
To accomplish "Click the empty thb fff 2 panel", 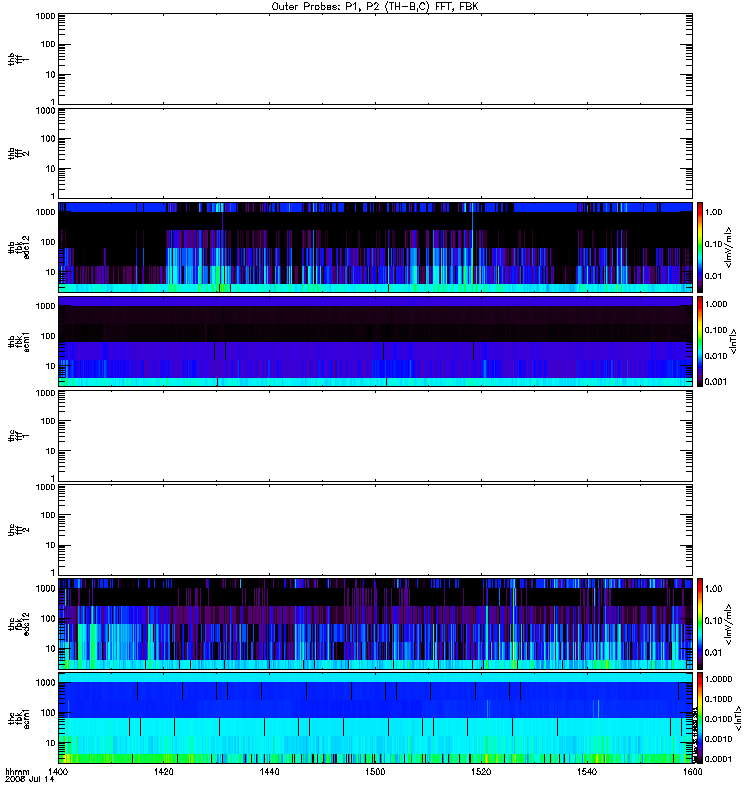I will [x=376, y=153].
